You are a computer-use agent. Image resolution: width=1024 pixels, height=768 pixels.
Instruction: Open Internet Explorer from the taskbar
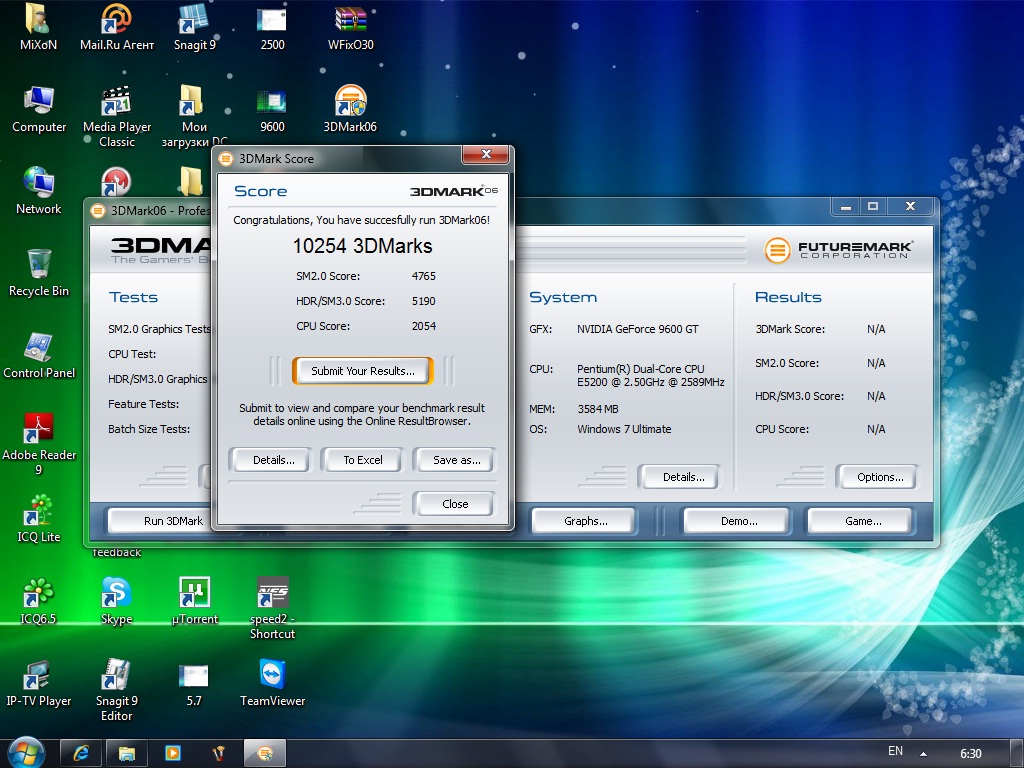pyautogui.click(x=81, y=753)
